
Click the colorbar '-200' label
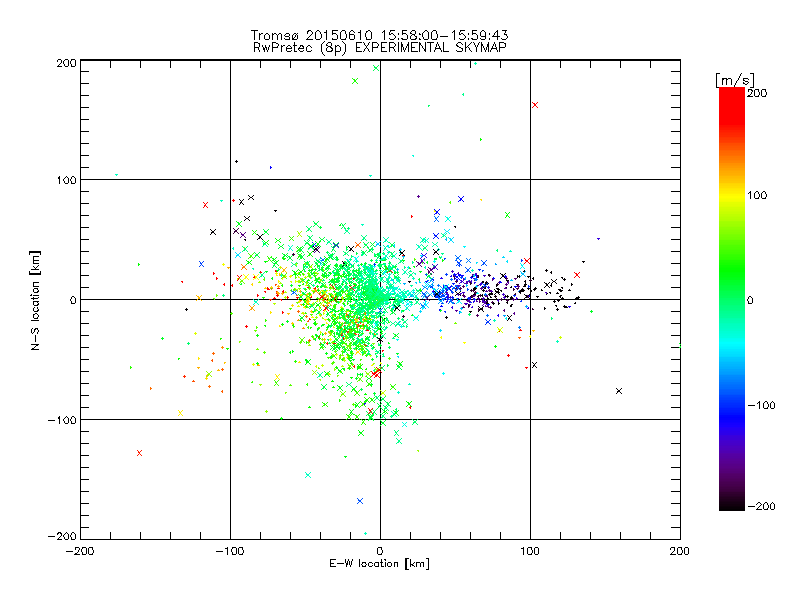(x=761, y=506)
